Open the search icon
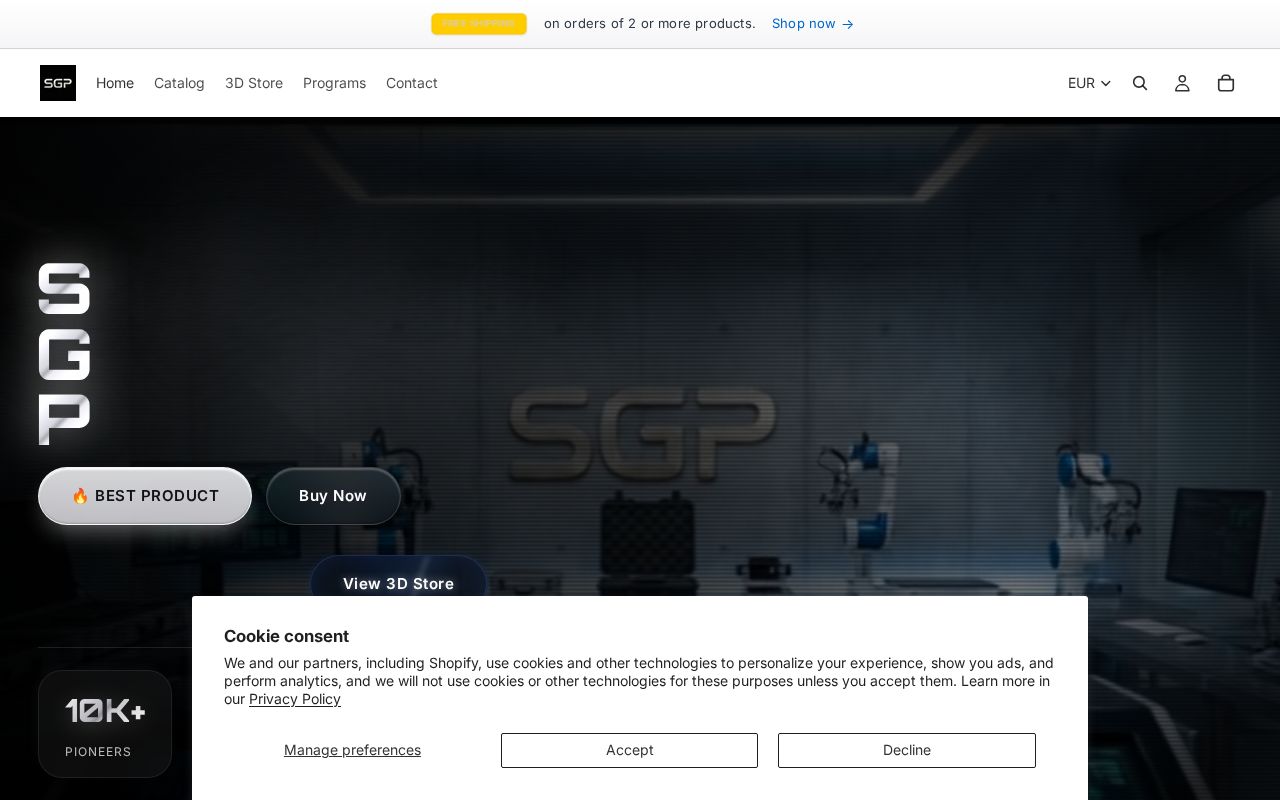Viewport: 1280px width, 800px height. pyautogui.click(x=1140, y=83)
